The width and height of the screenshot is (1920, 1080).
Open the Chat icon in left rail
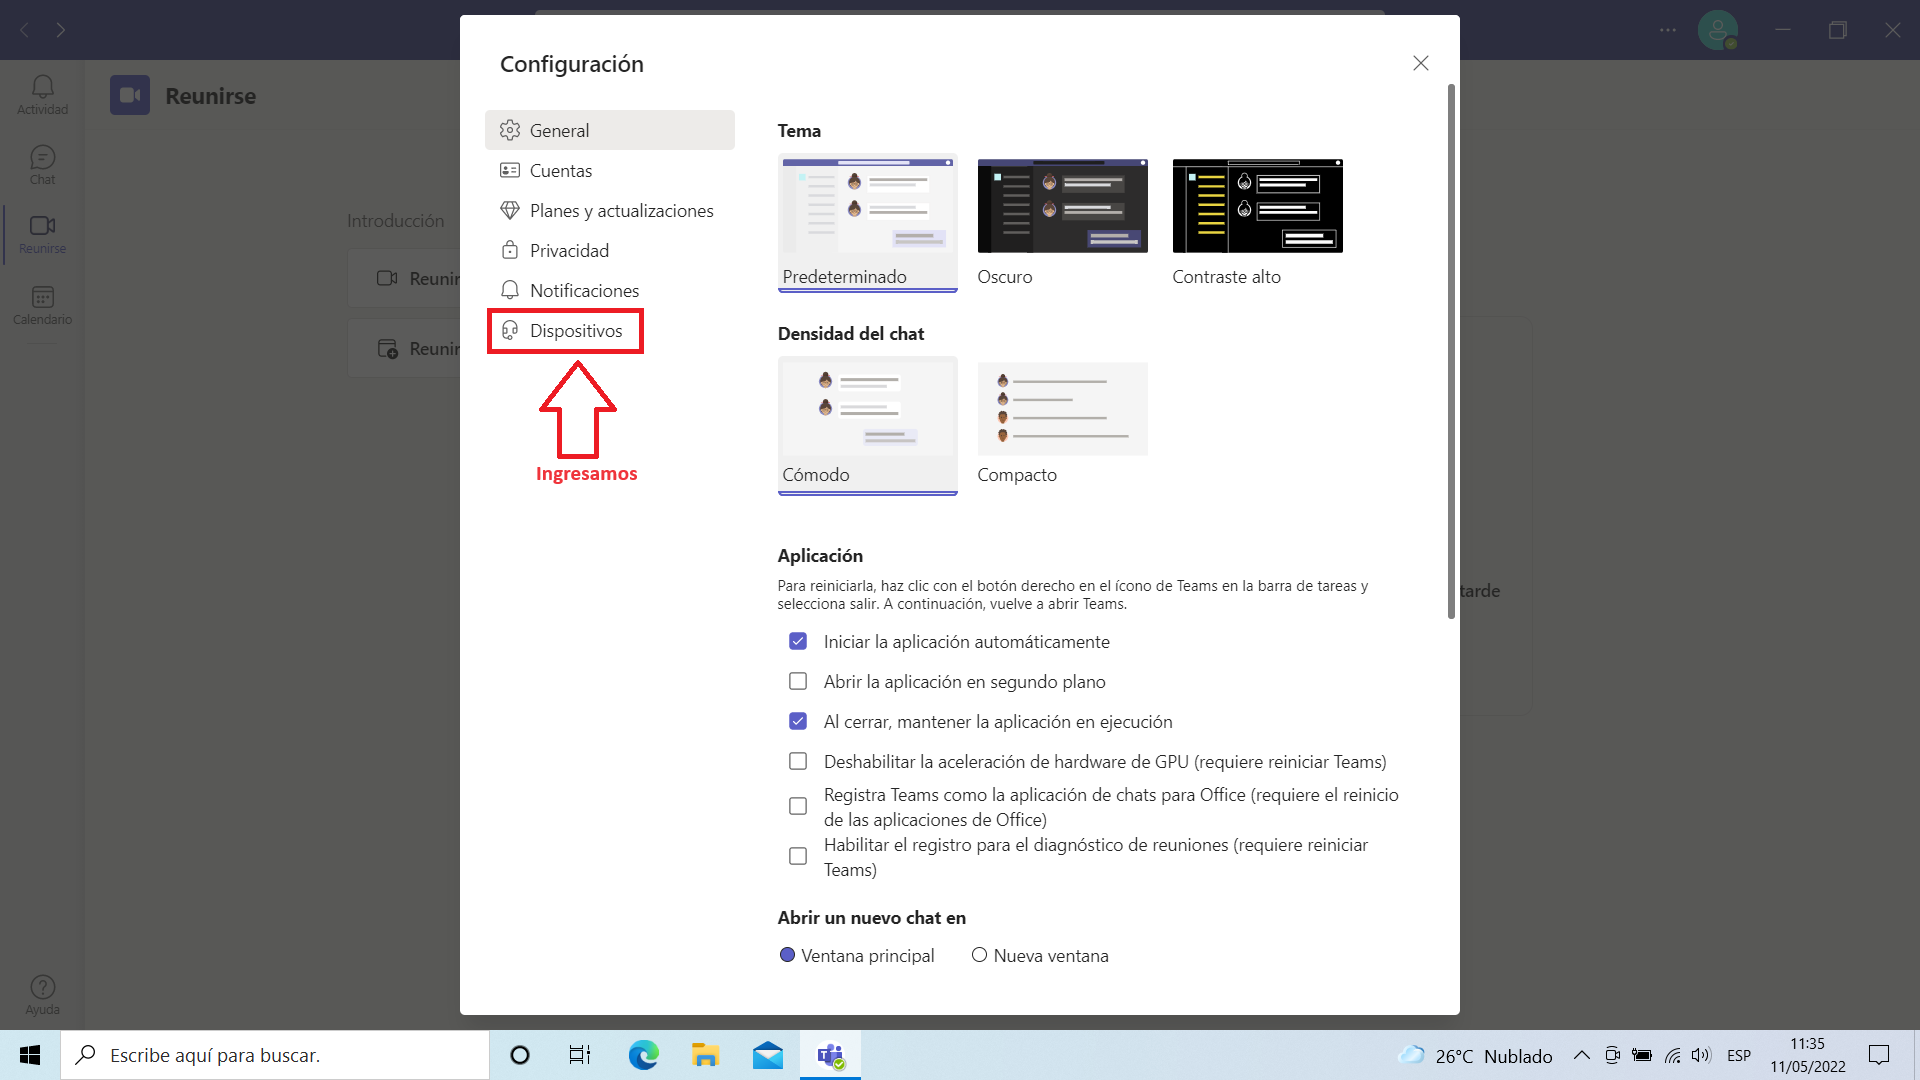point(42,165)
